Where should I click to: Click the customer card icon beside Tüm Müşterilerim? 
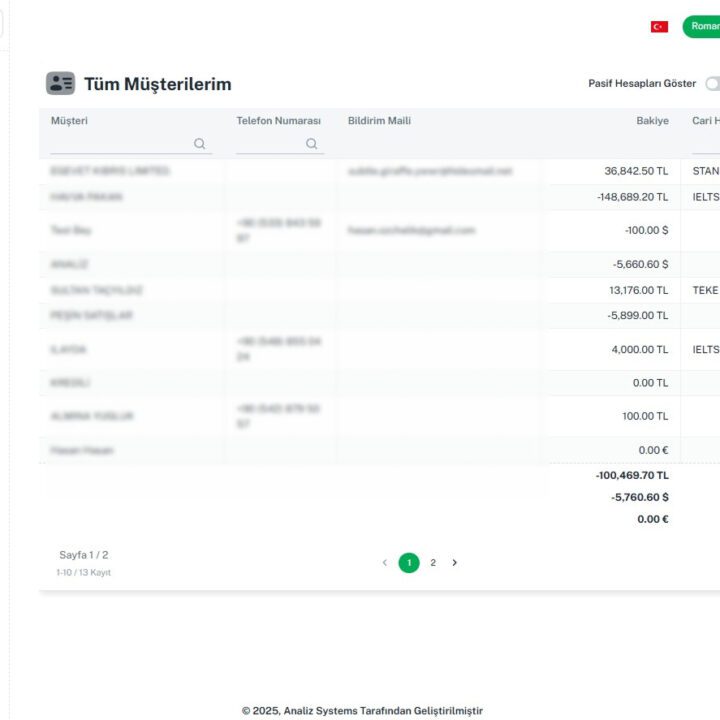coord(60,83)
